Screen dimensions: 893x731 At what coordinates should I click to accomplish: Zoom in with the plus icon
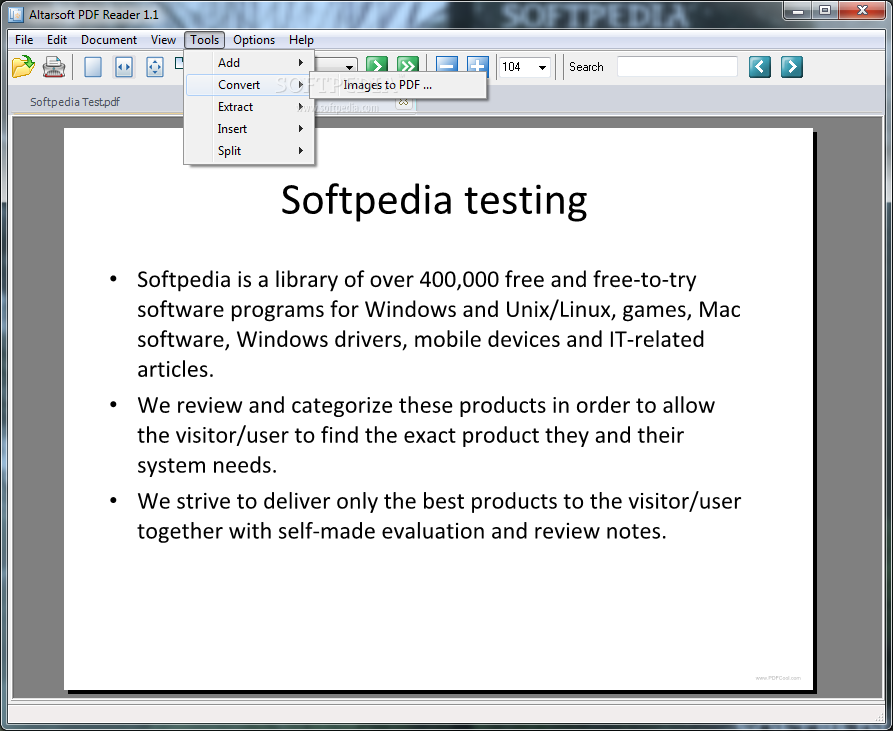[477, 64]
